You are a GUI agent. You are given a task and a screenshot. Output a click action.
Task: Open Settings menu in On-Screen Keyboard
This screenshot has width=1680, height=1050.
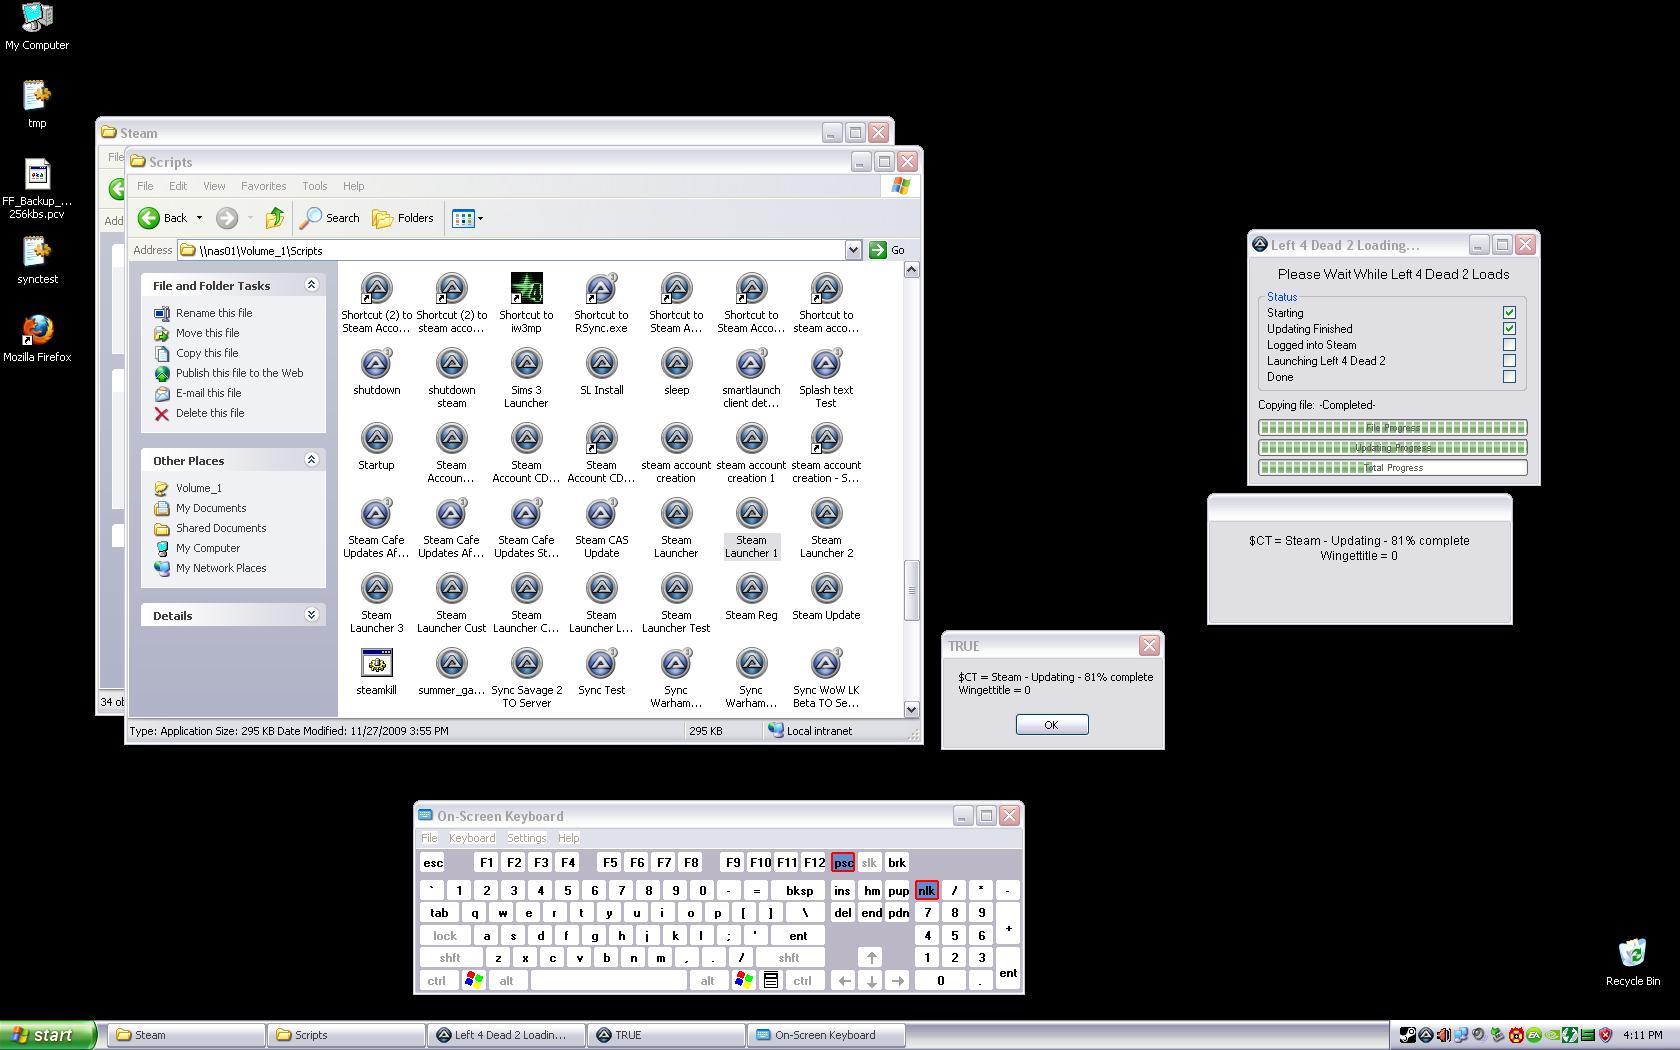(x=526, y=838)
